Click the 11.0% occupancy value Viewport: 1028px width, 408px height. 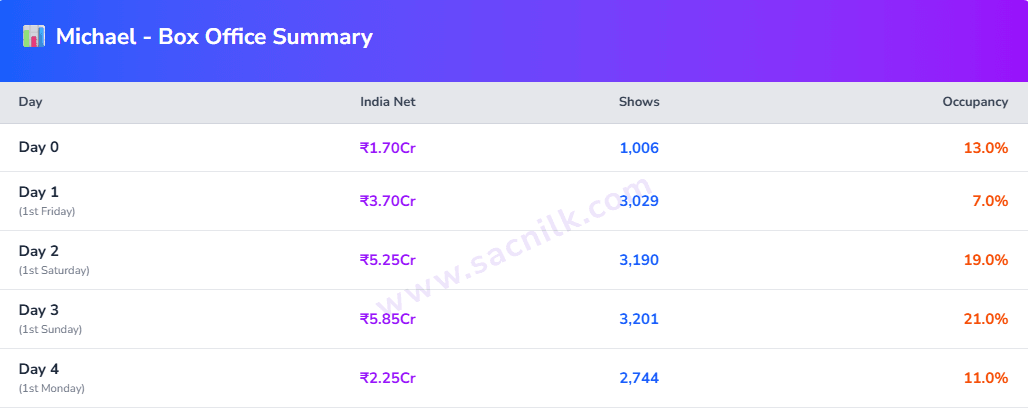pyautogui.click(x=985, y=378)
